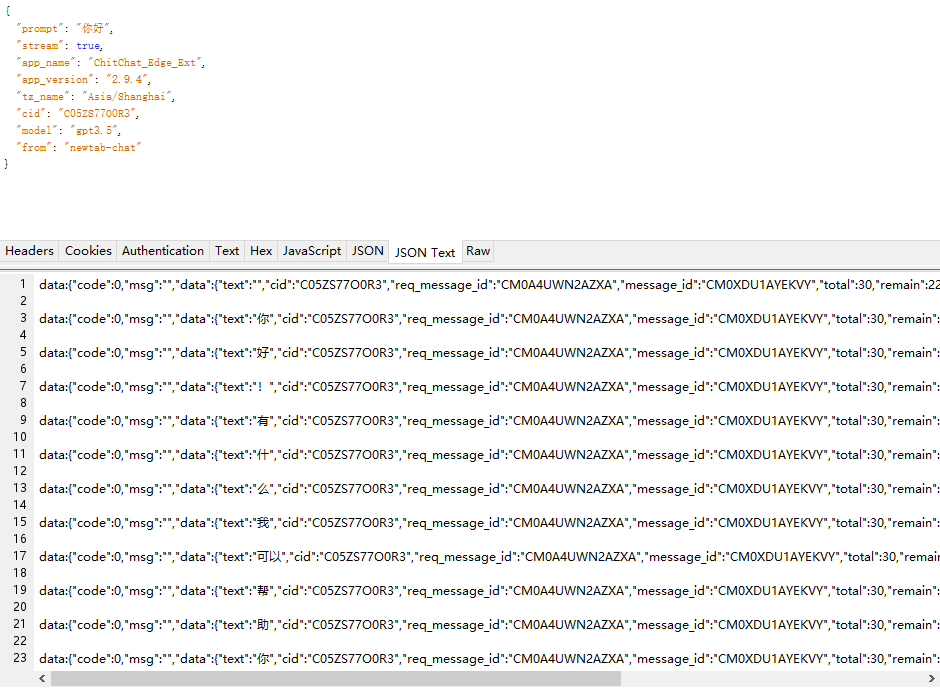Select the Authentication tab
The height and width of the screenshot is (688, 940).
pyautogui.click(x=163, y=251)
